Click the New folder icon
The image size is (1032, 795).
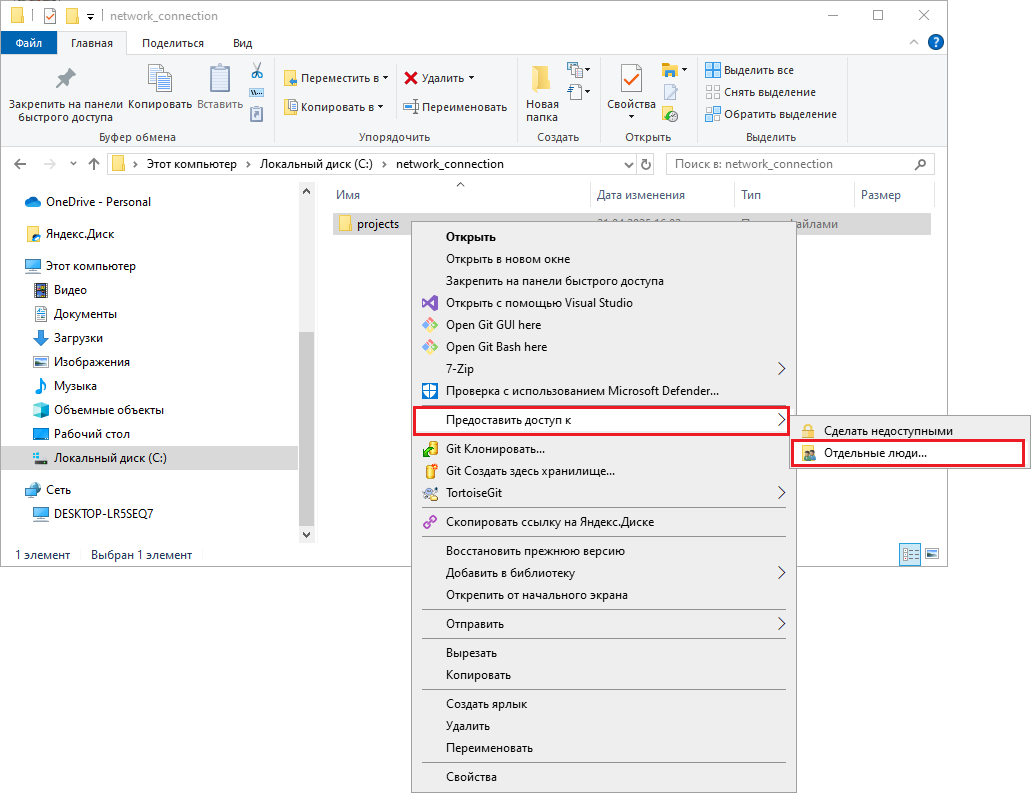[x=542, y=80]
